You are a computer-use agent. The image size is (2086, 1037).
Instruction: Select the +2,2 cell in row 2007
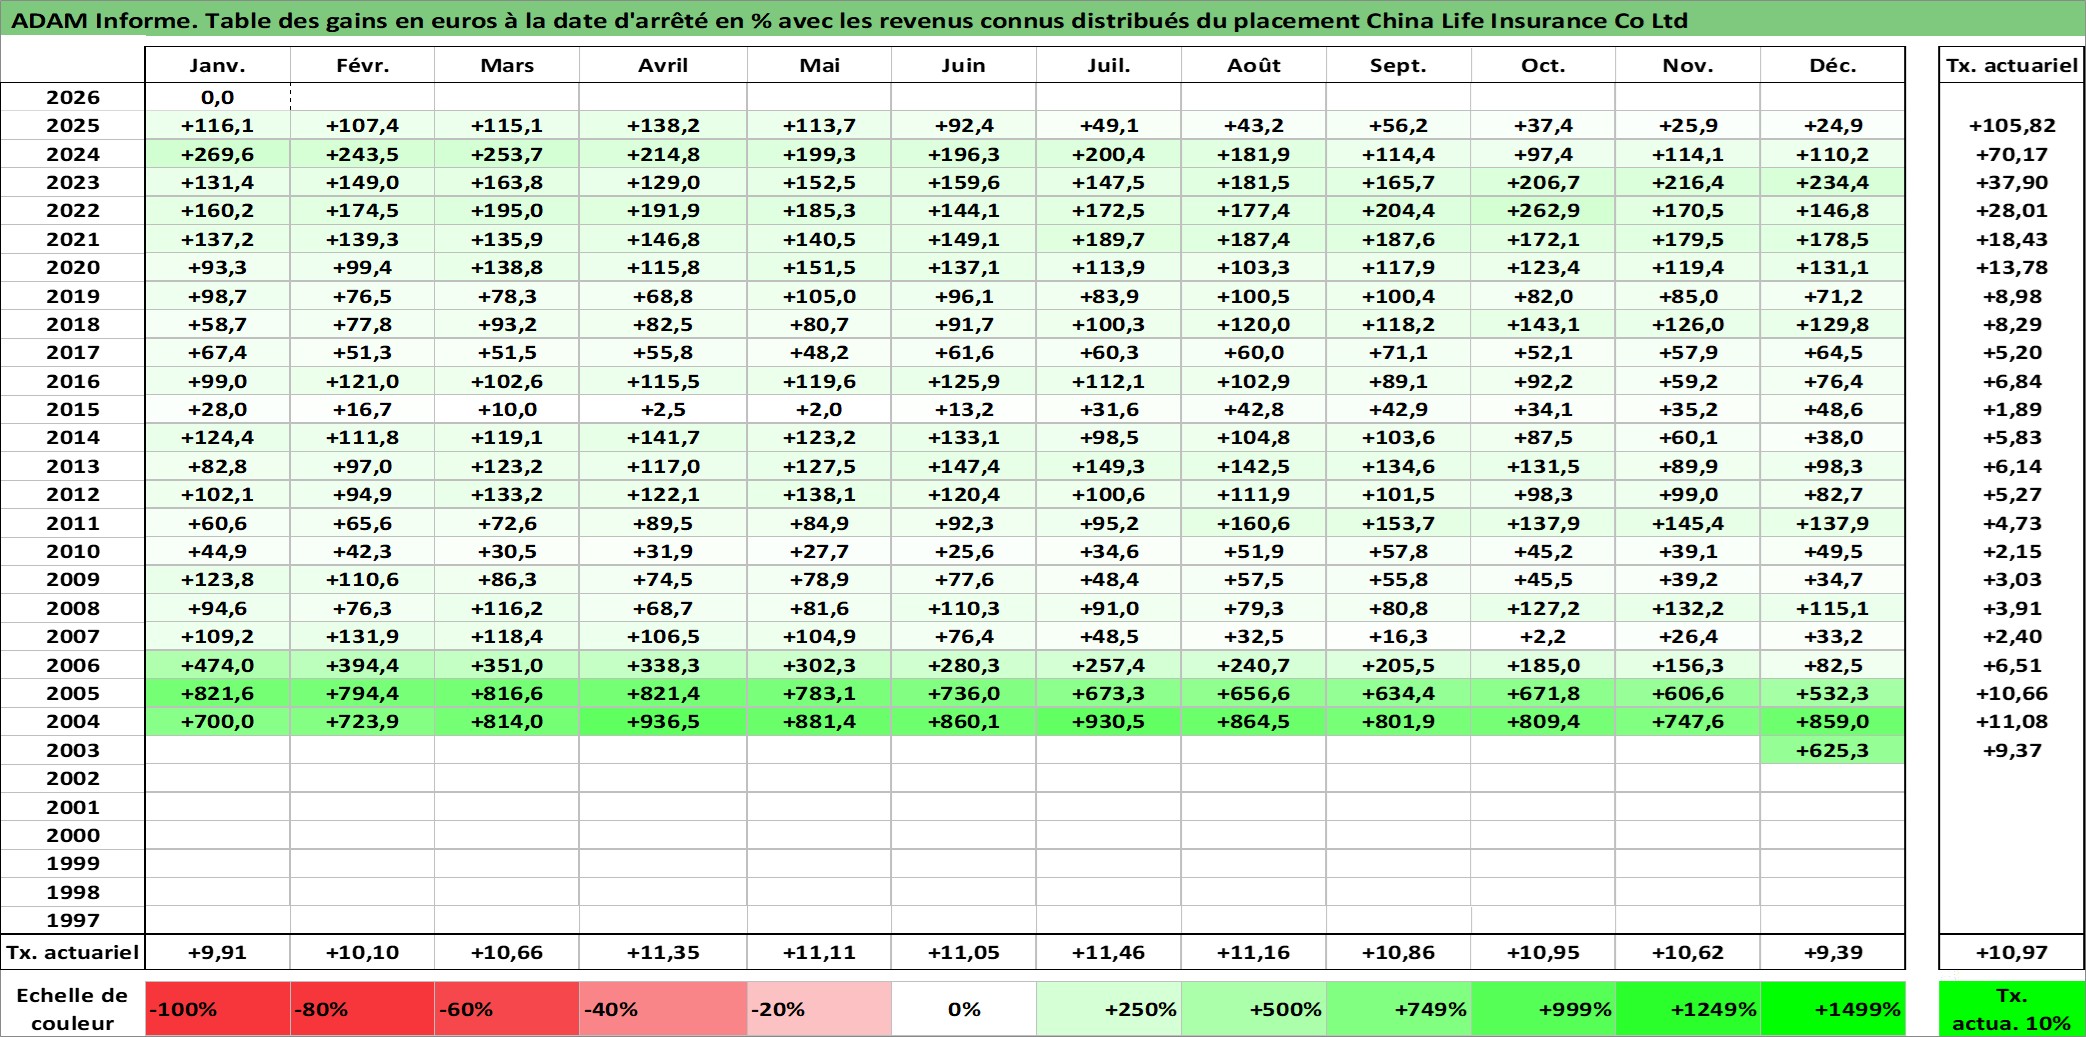[1543, 636]
